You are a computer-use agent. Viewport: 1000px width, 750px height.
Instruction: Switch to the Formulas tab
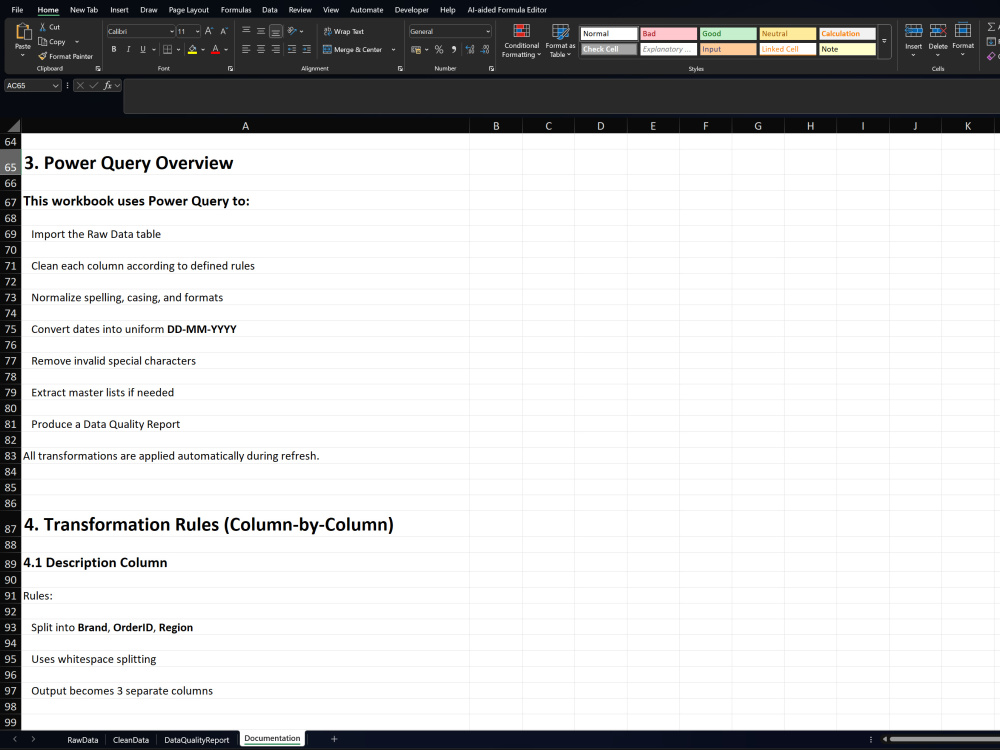click(x=236, y=10)
